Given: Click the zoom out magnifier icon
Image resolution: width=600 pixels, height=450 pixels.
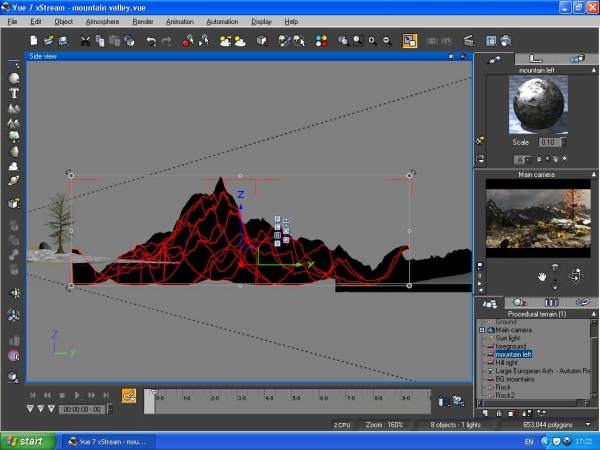Looking at the screenshot, I should click(x=387, y=41).
